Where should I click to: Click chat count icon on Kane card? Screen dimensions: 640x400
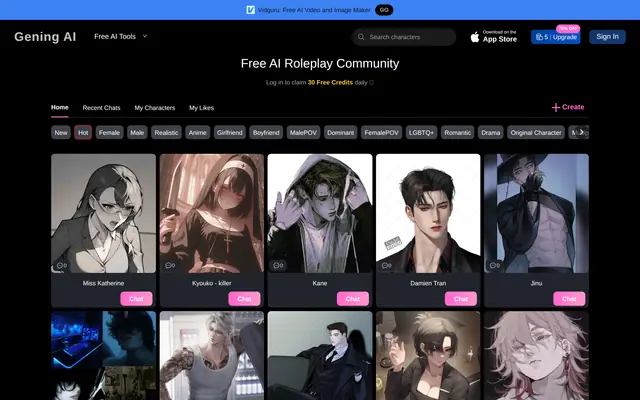point(278,265)
